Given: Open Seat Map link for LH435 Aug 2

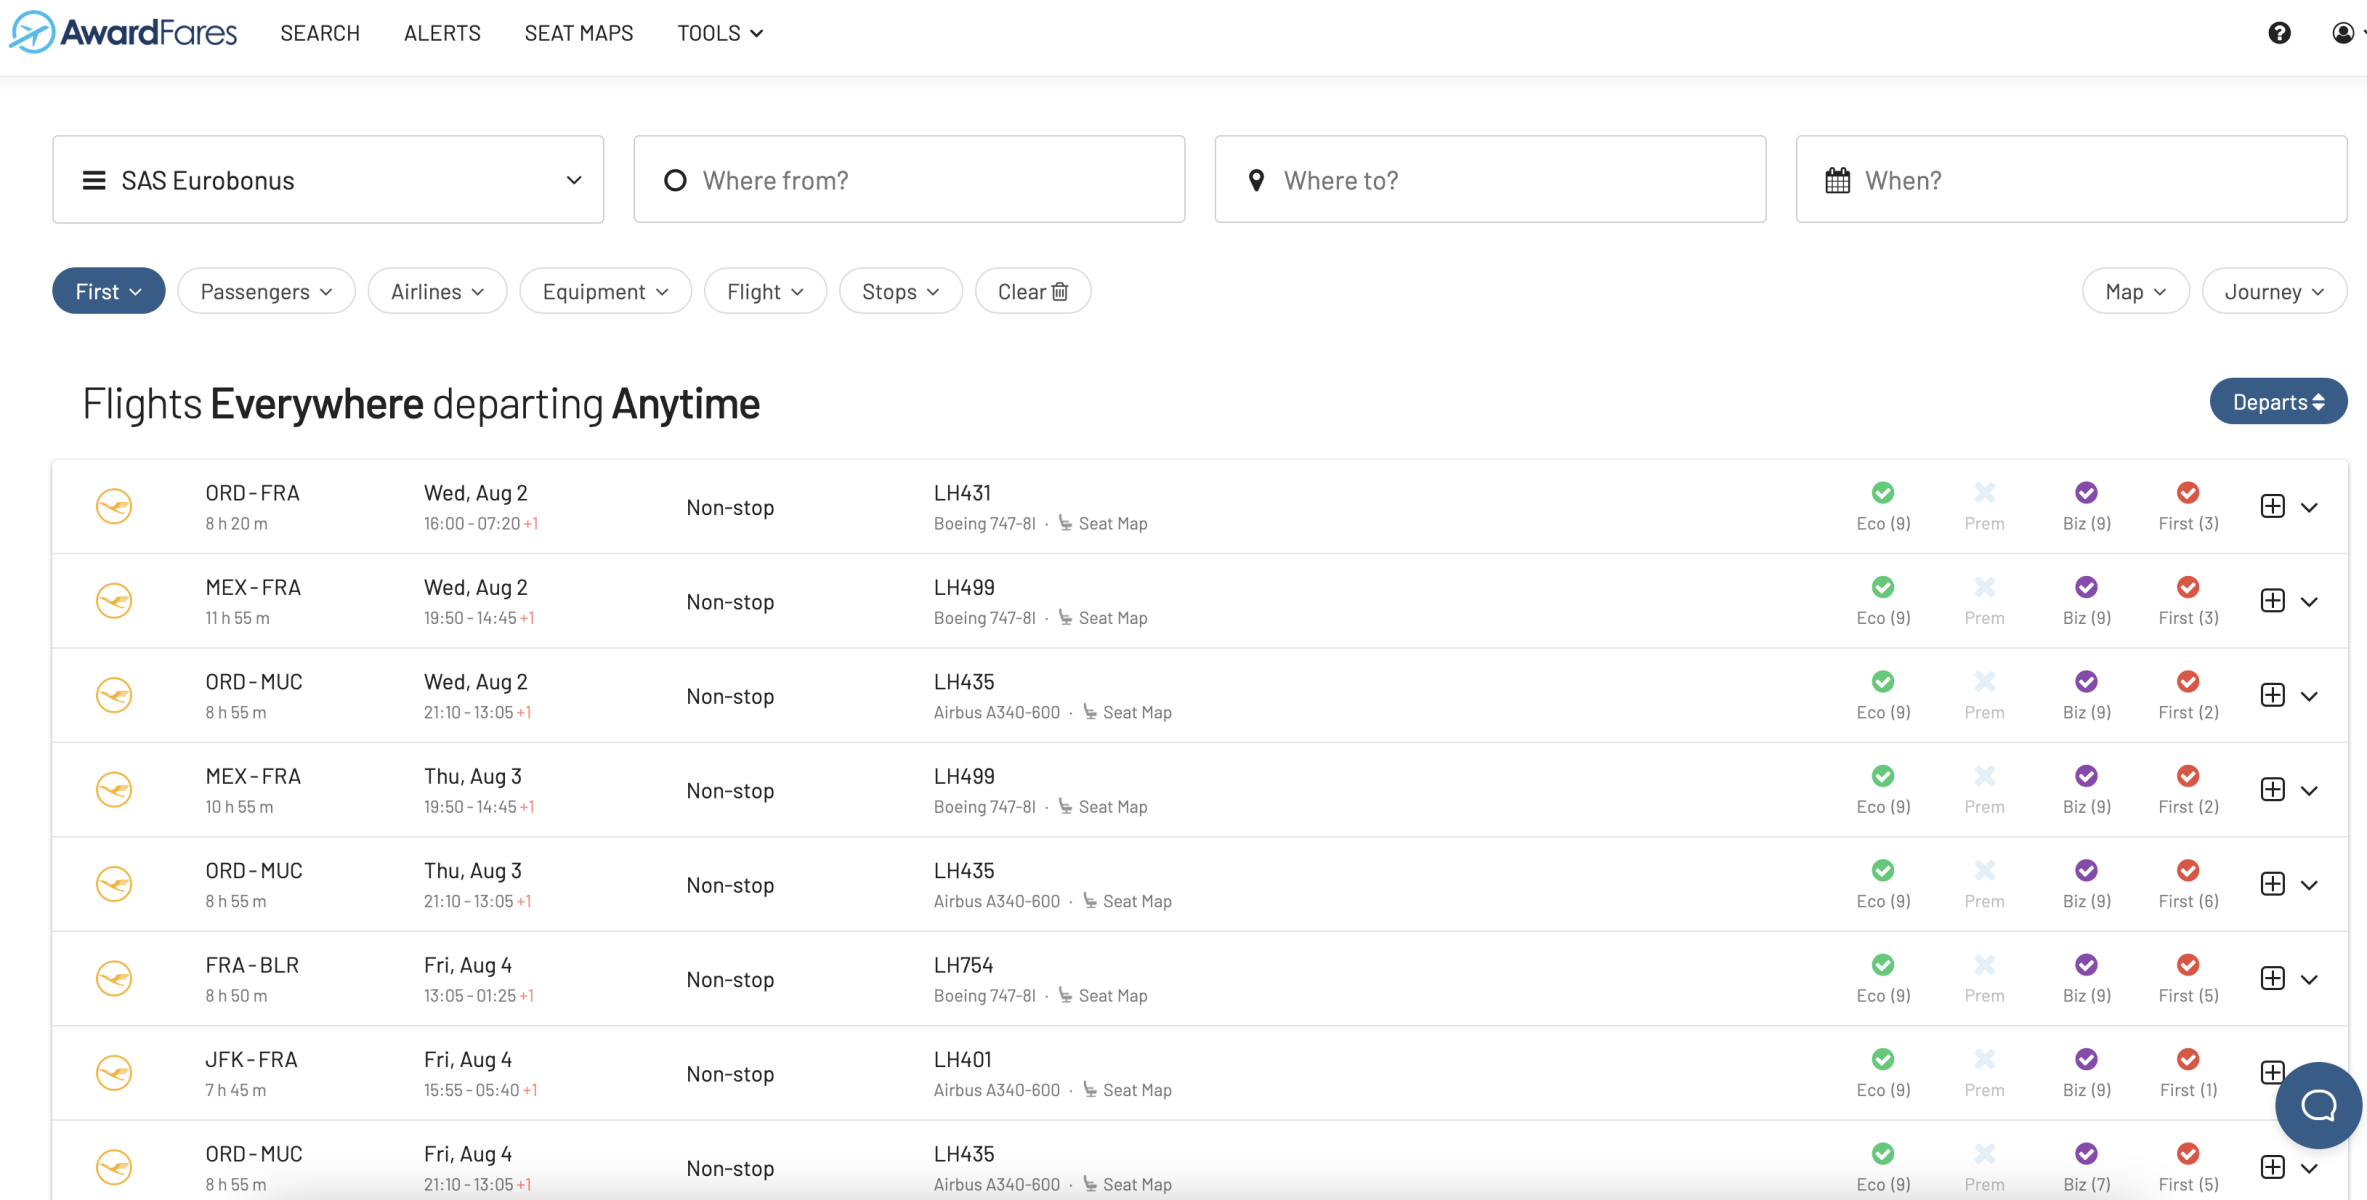Looking at the screenshot, I should pos(1136,712).
